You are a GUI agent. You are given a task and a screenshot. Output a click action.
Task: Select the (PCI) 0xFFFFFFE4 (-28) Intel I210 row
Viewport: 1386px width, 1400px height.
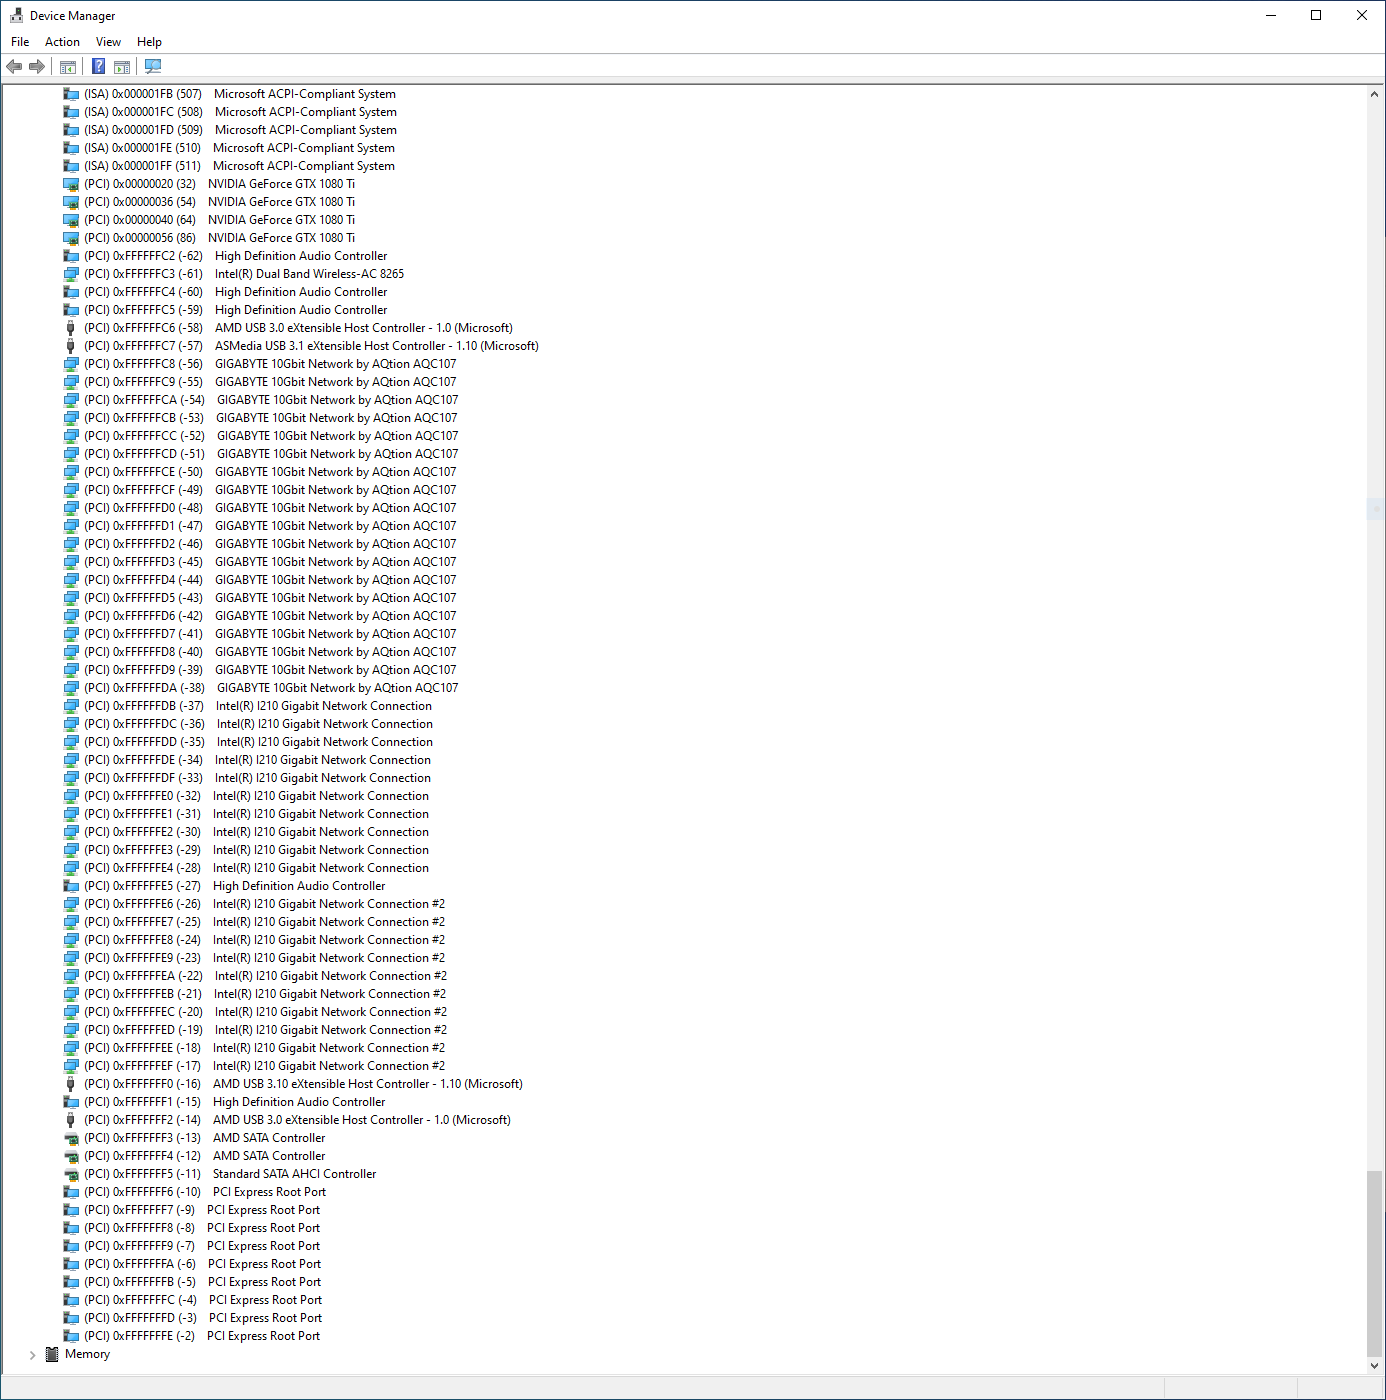[x=256, y=868]
